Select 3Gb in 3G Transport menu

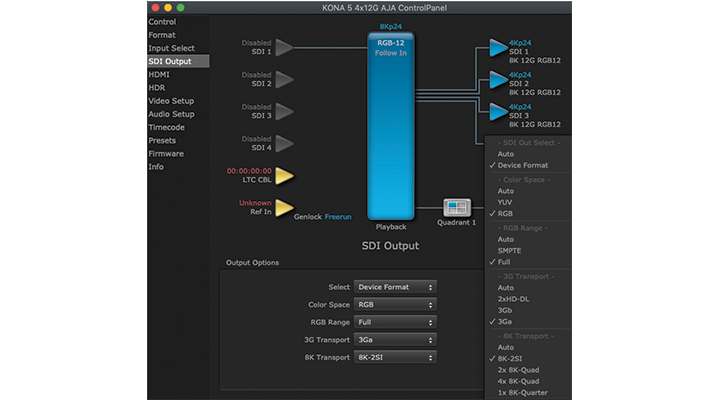506,310
